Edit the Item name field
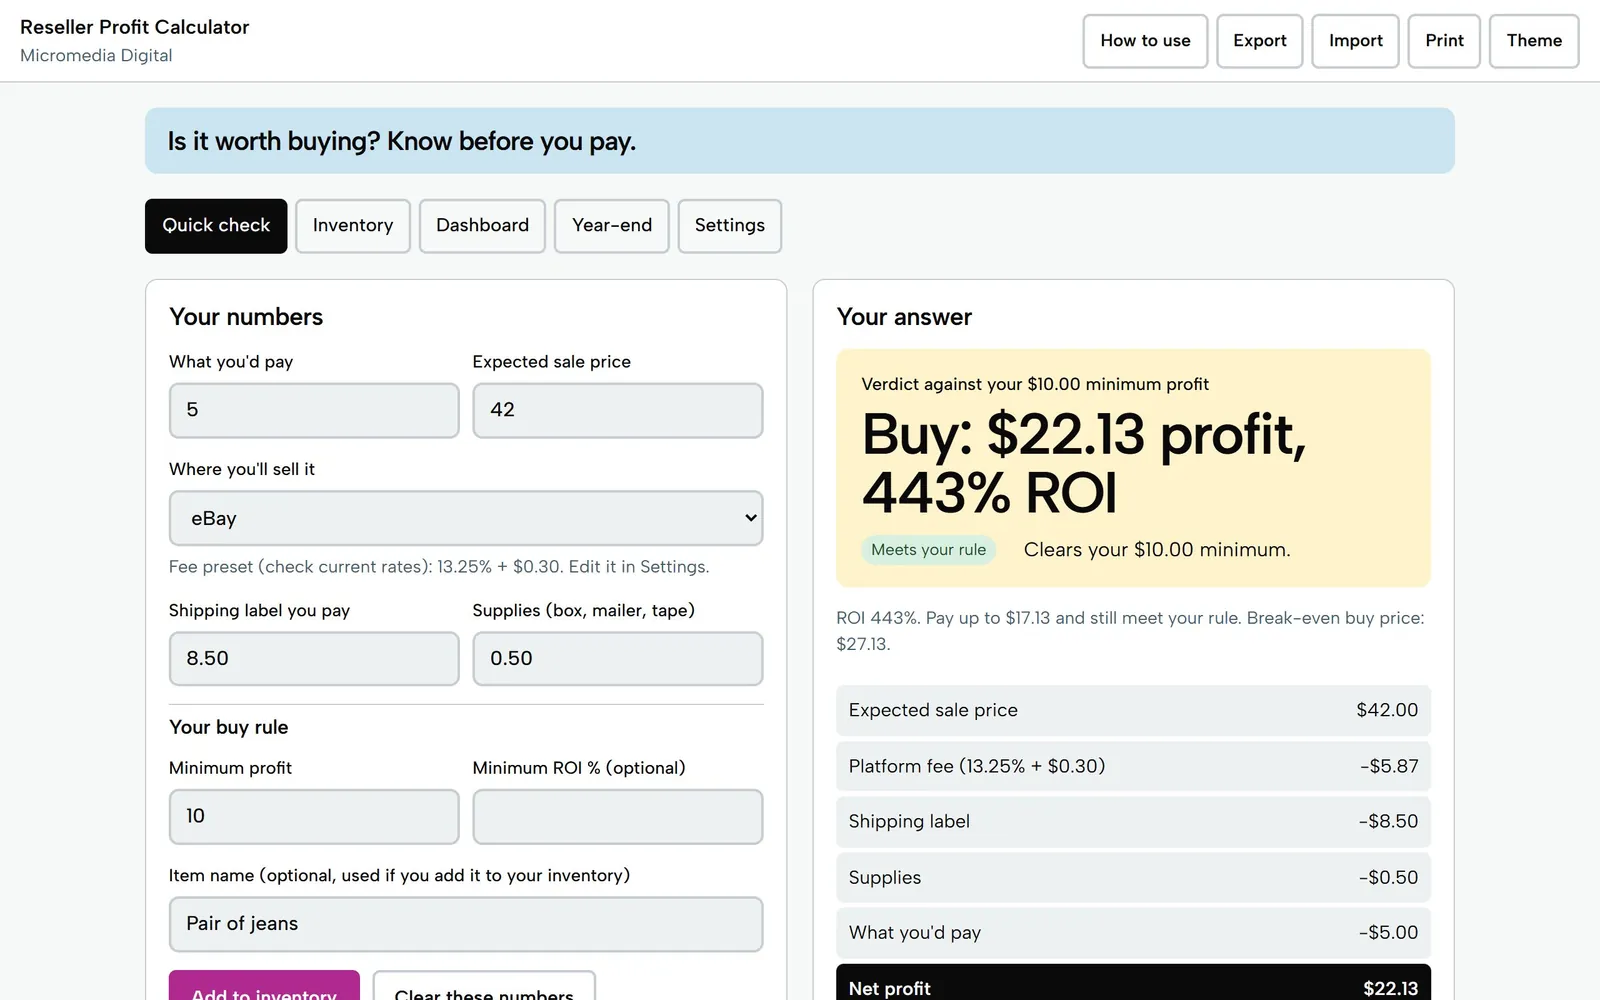The height and width of the screenshot is (1000, 1600). 466,924
